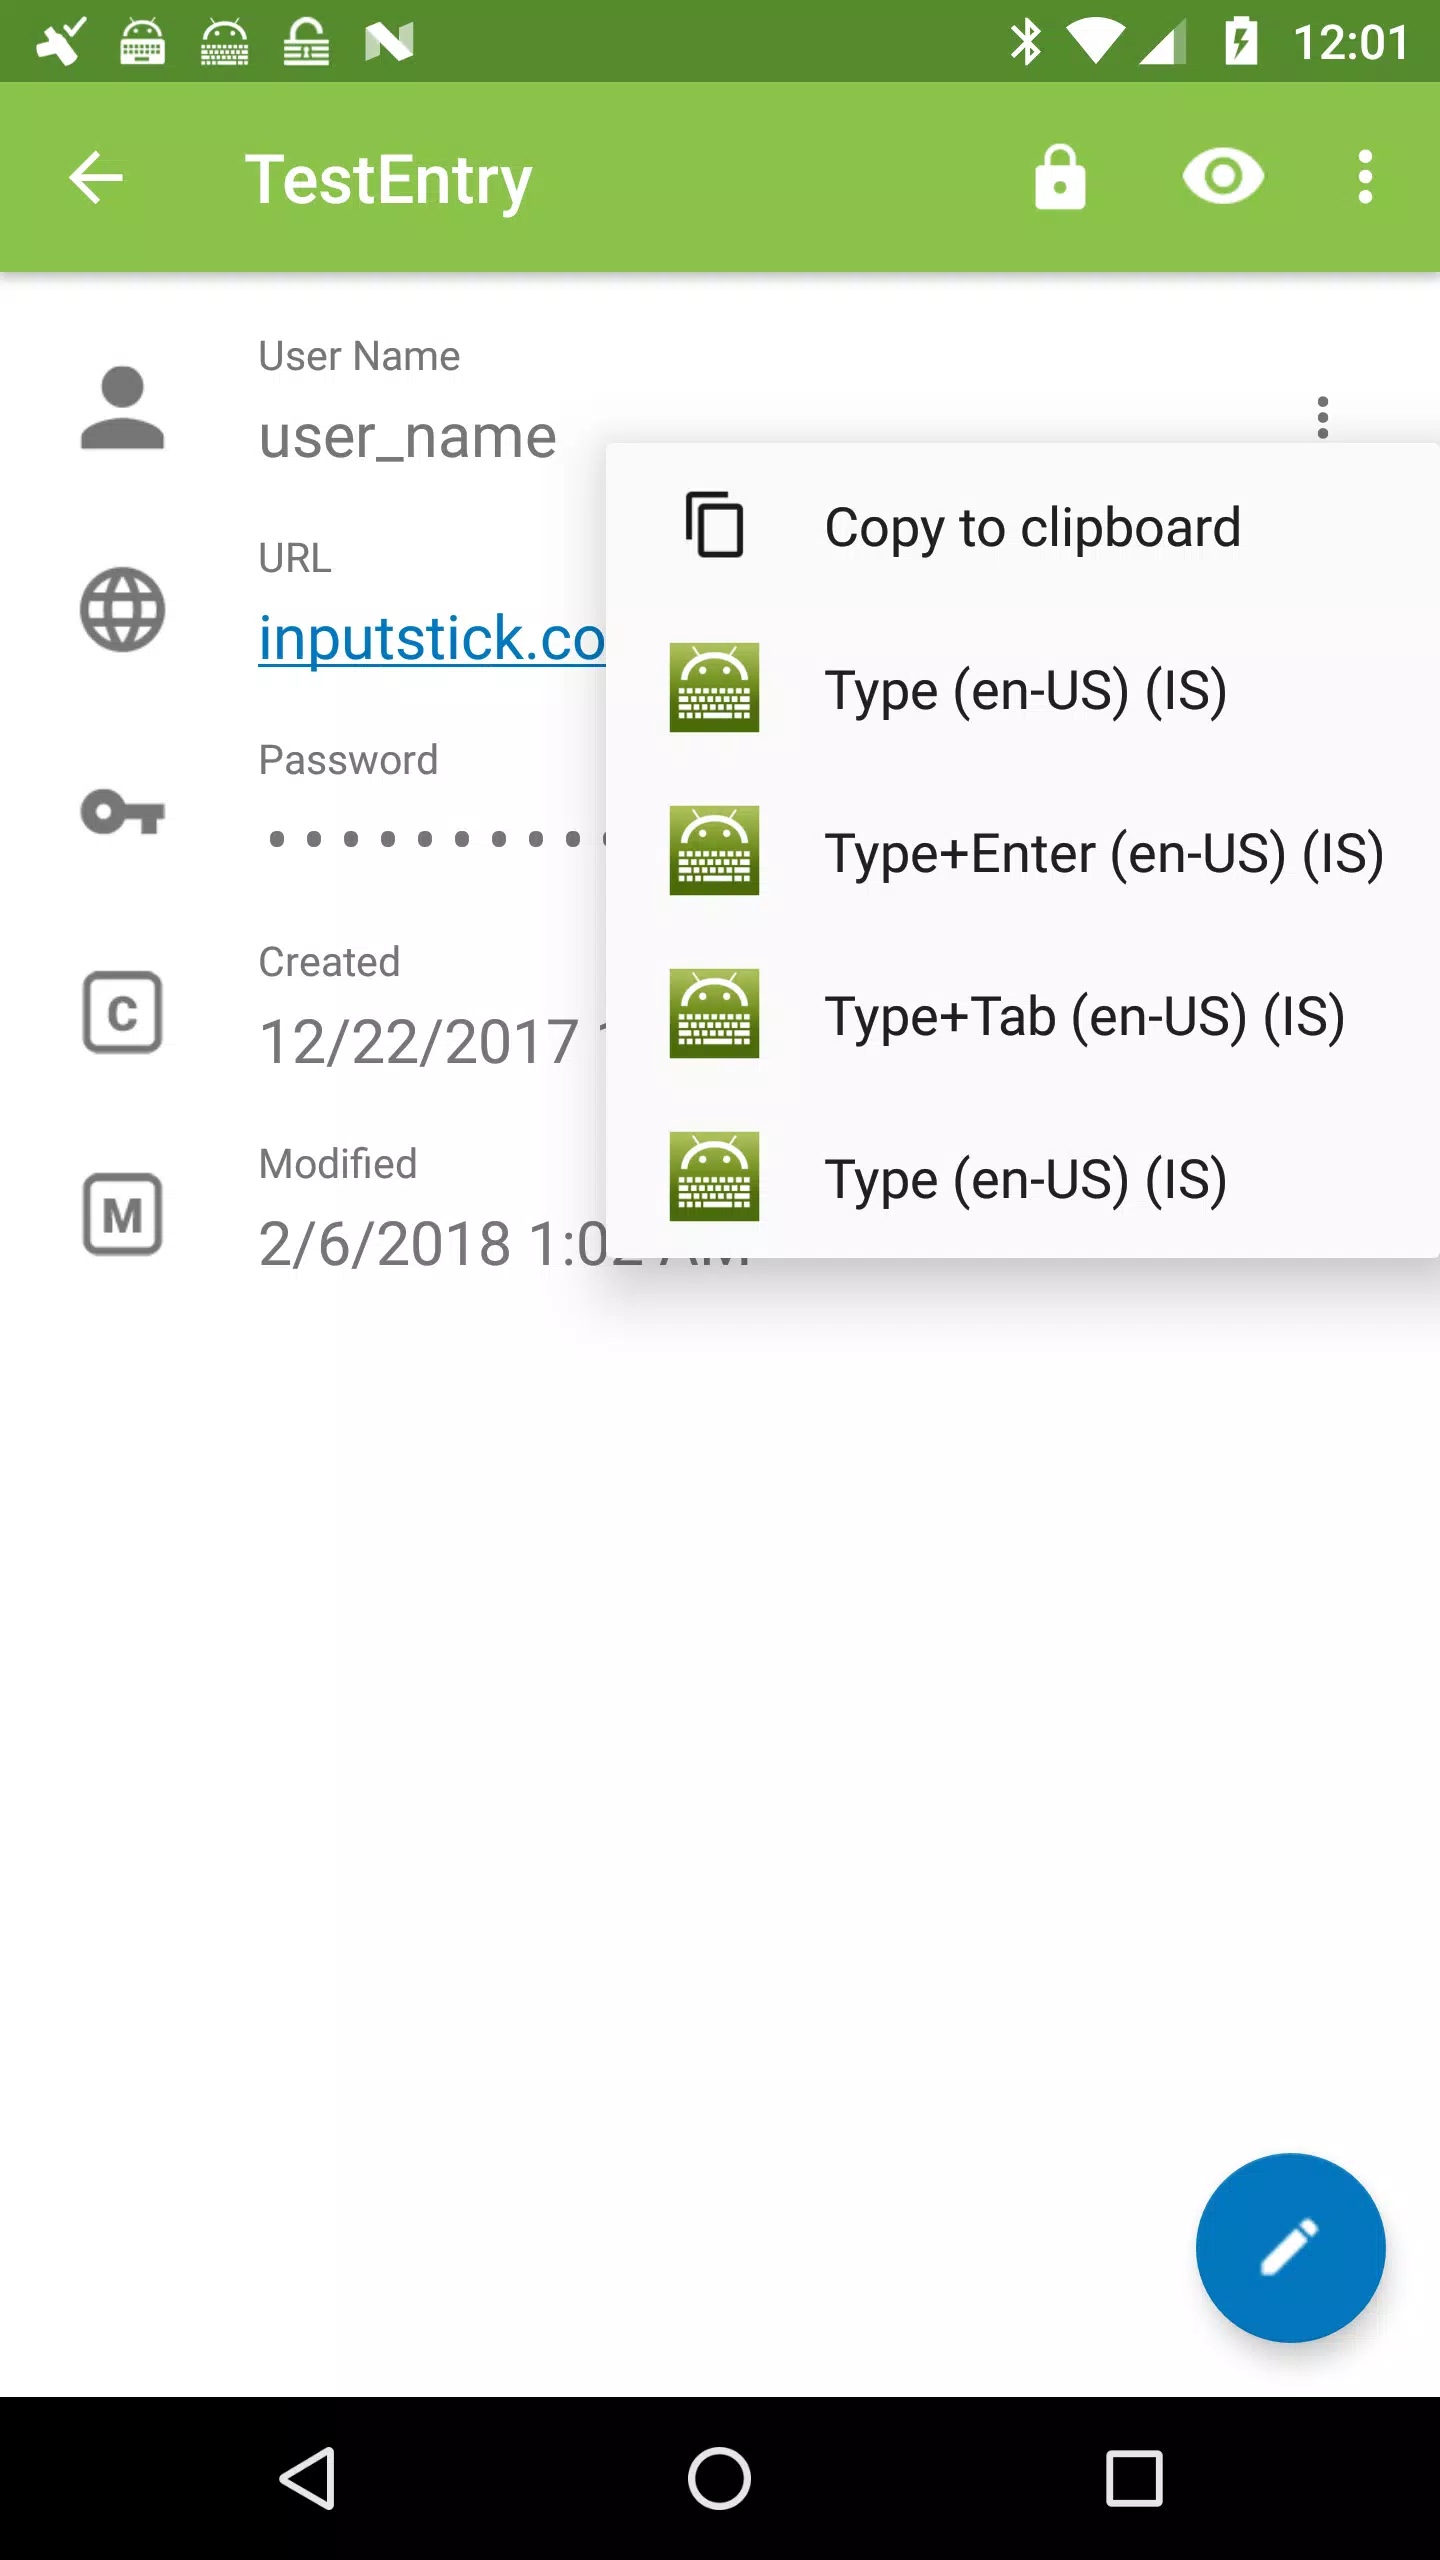1440x2560 pixels.
Task: Click the globe icon beside URL
Action: pos(122,610)
